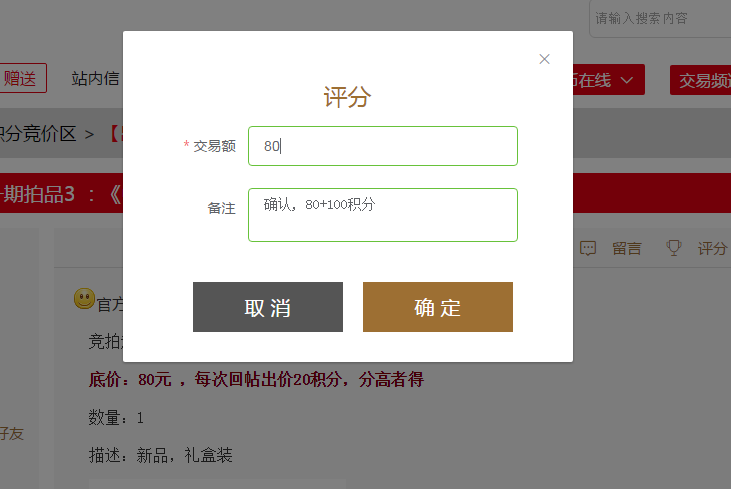Screen dimensions: 731x489
Task: Click the 交易频 red button
Action: click(x=700, y=80)
